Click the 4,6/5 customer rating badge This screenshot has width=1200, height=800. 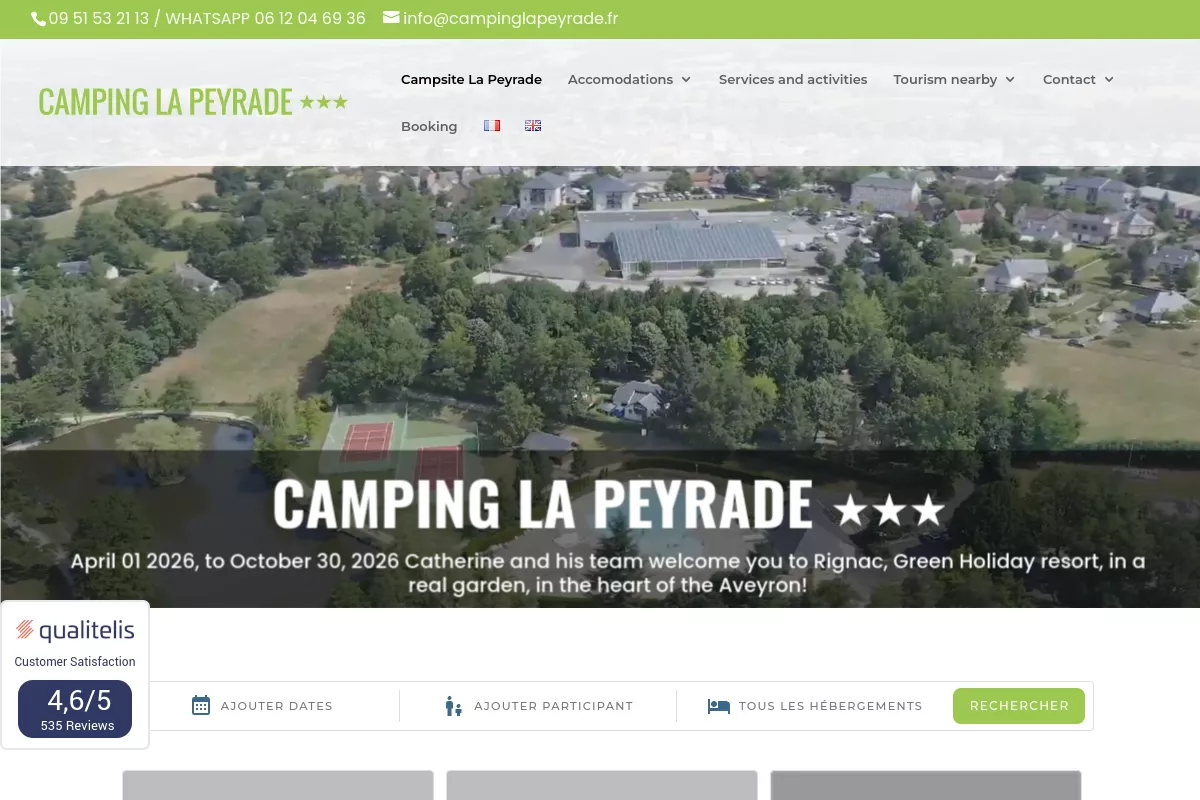(78, 708)
